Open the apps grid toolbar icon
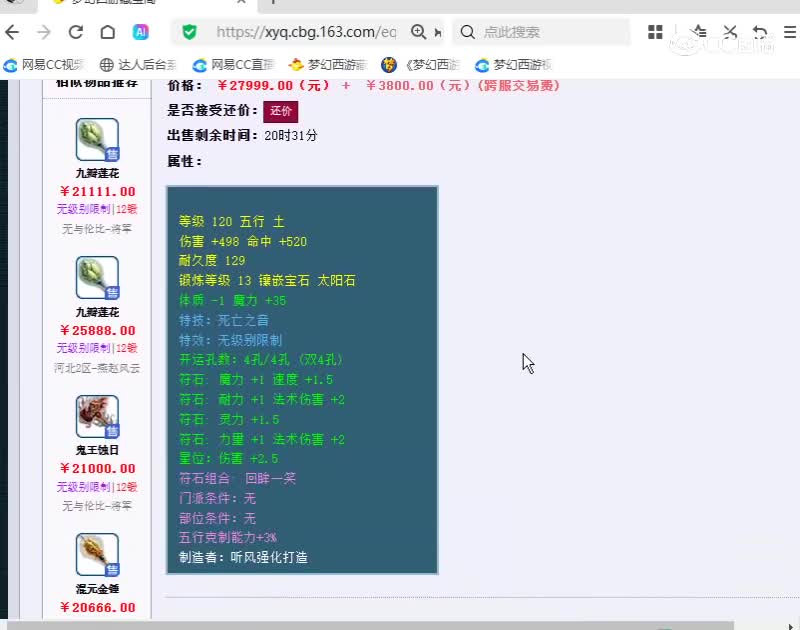This screenshot has width=800, height=630. click(655, 32)
